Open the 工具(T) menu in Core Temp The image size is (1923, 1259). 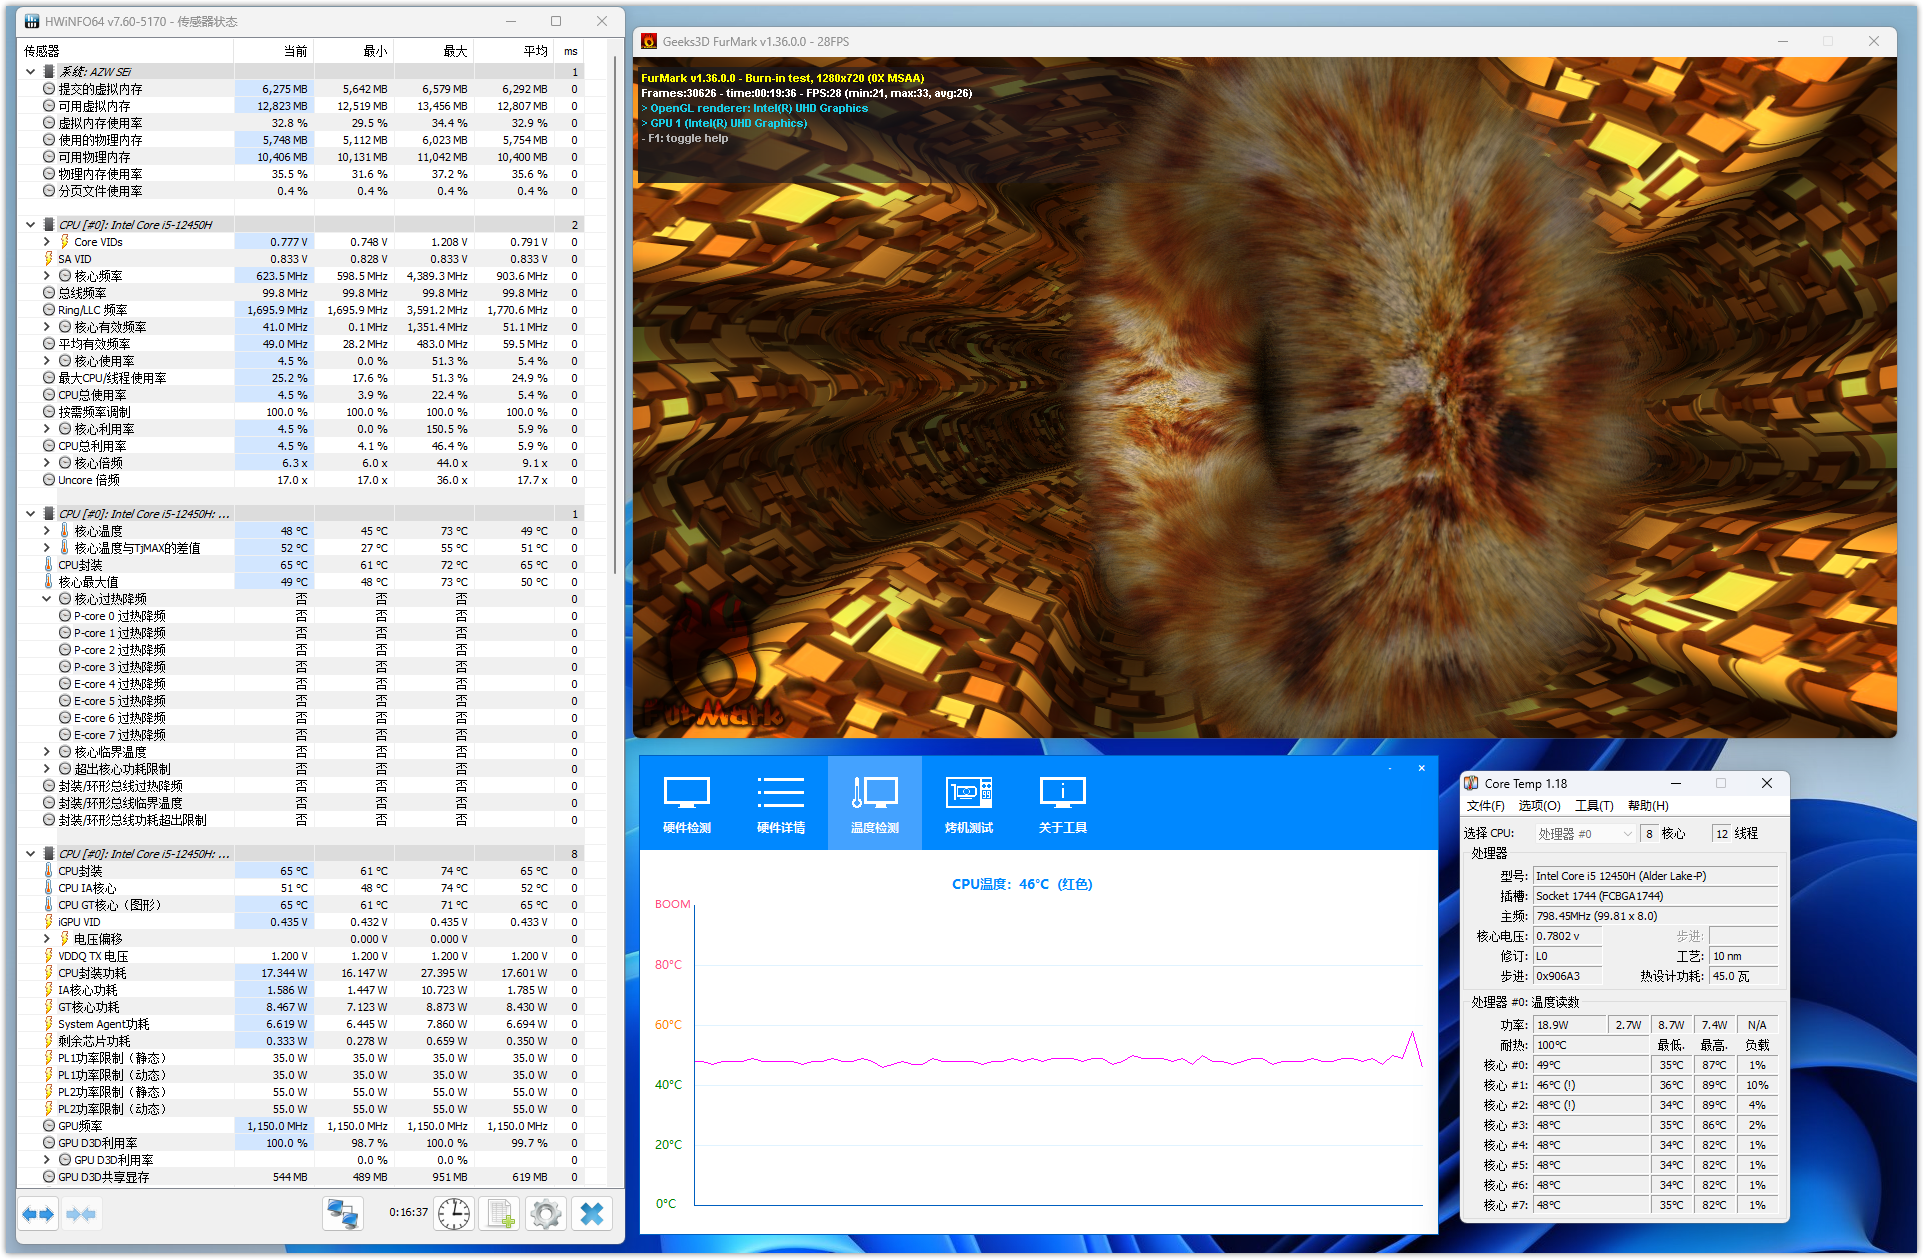click(x=1594, y=806)
